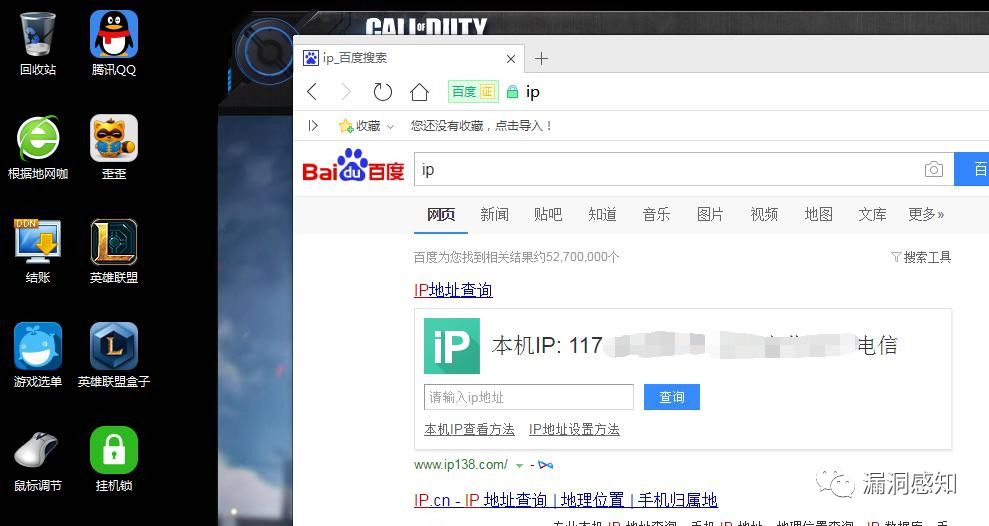
Task: Click the blue 查询 query button
Action: click(x=672, y=397)
